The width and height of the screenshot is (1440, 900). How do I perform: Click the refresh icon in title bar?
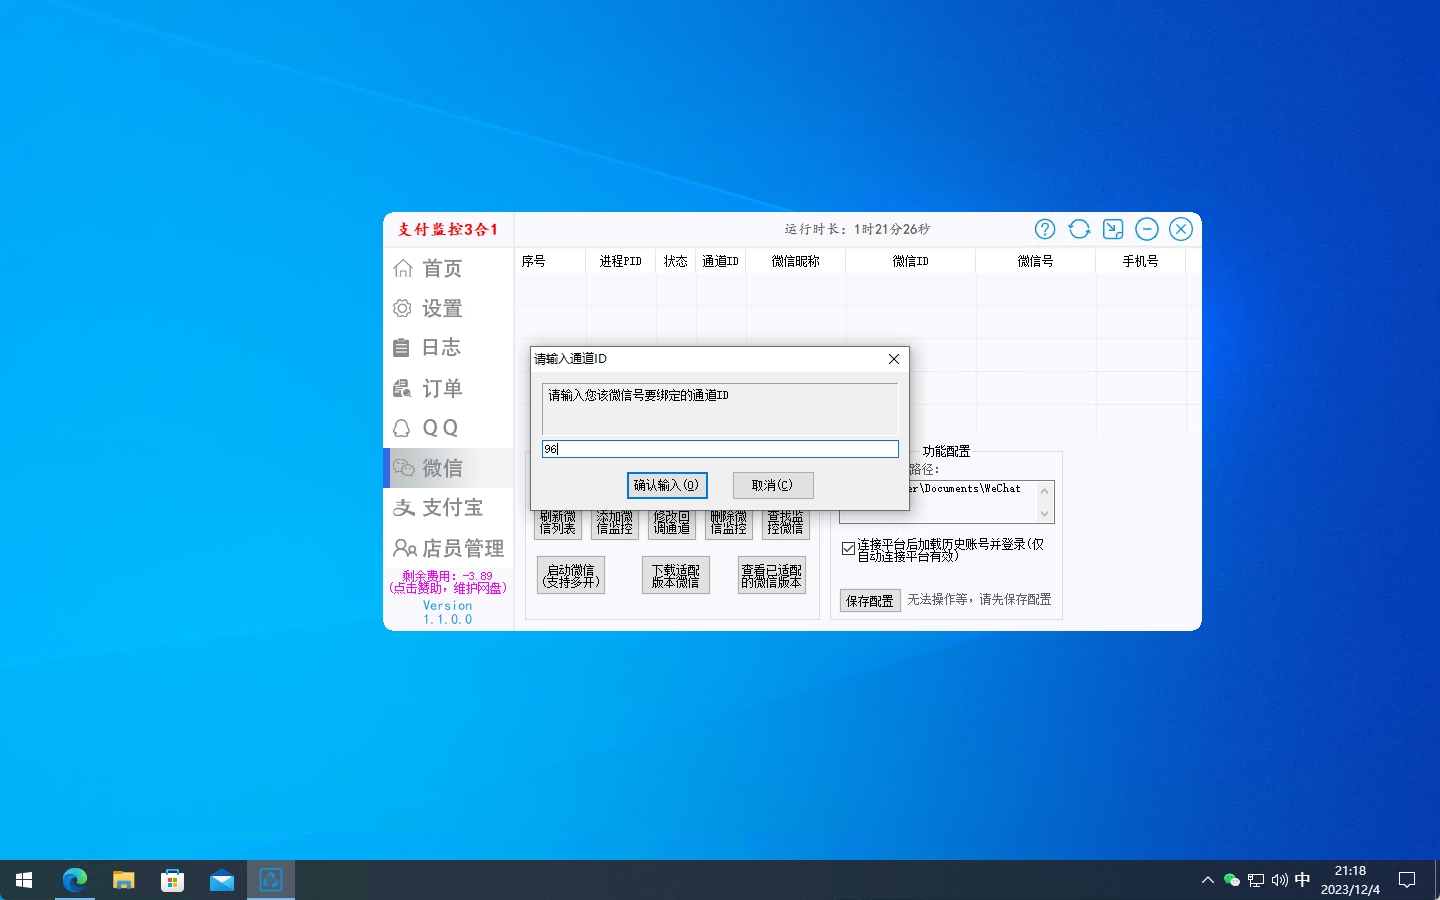pyautogui.click(x=1079, y=229)
